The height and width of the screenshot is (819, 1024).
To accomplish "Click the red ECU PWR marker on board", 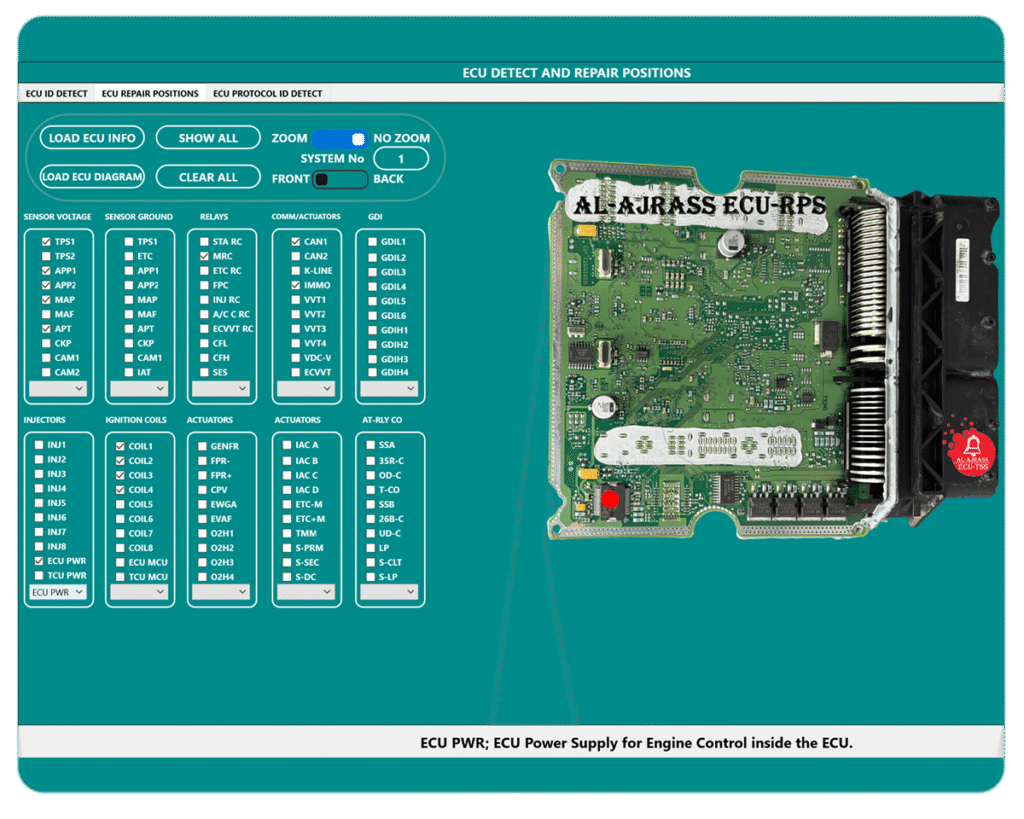I will [x=610, y=500].
